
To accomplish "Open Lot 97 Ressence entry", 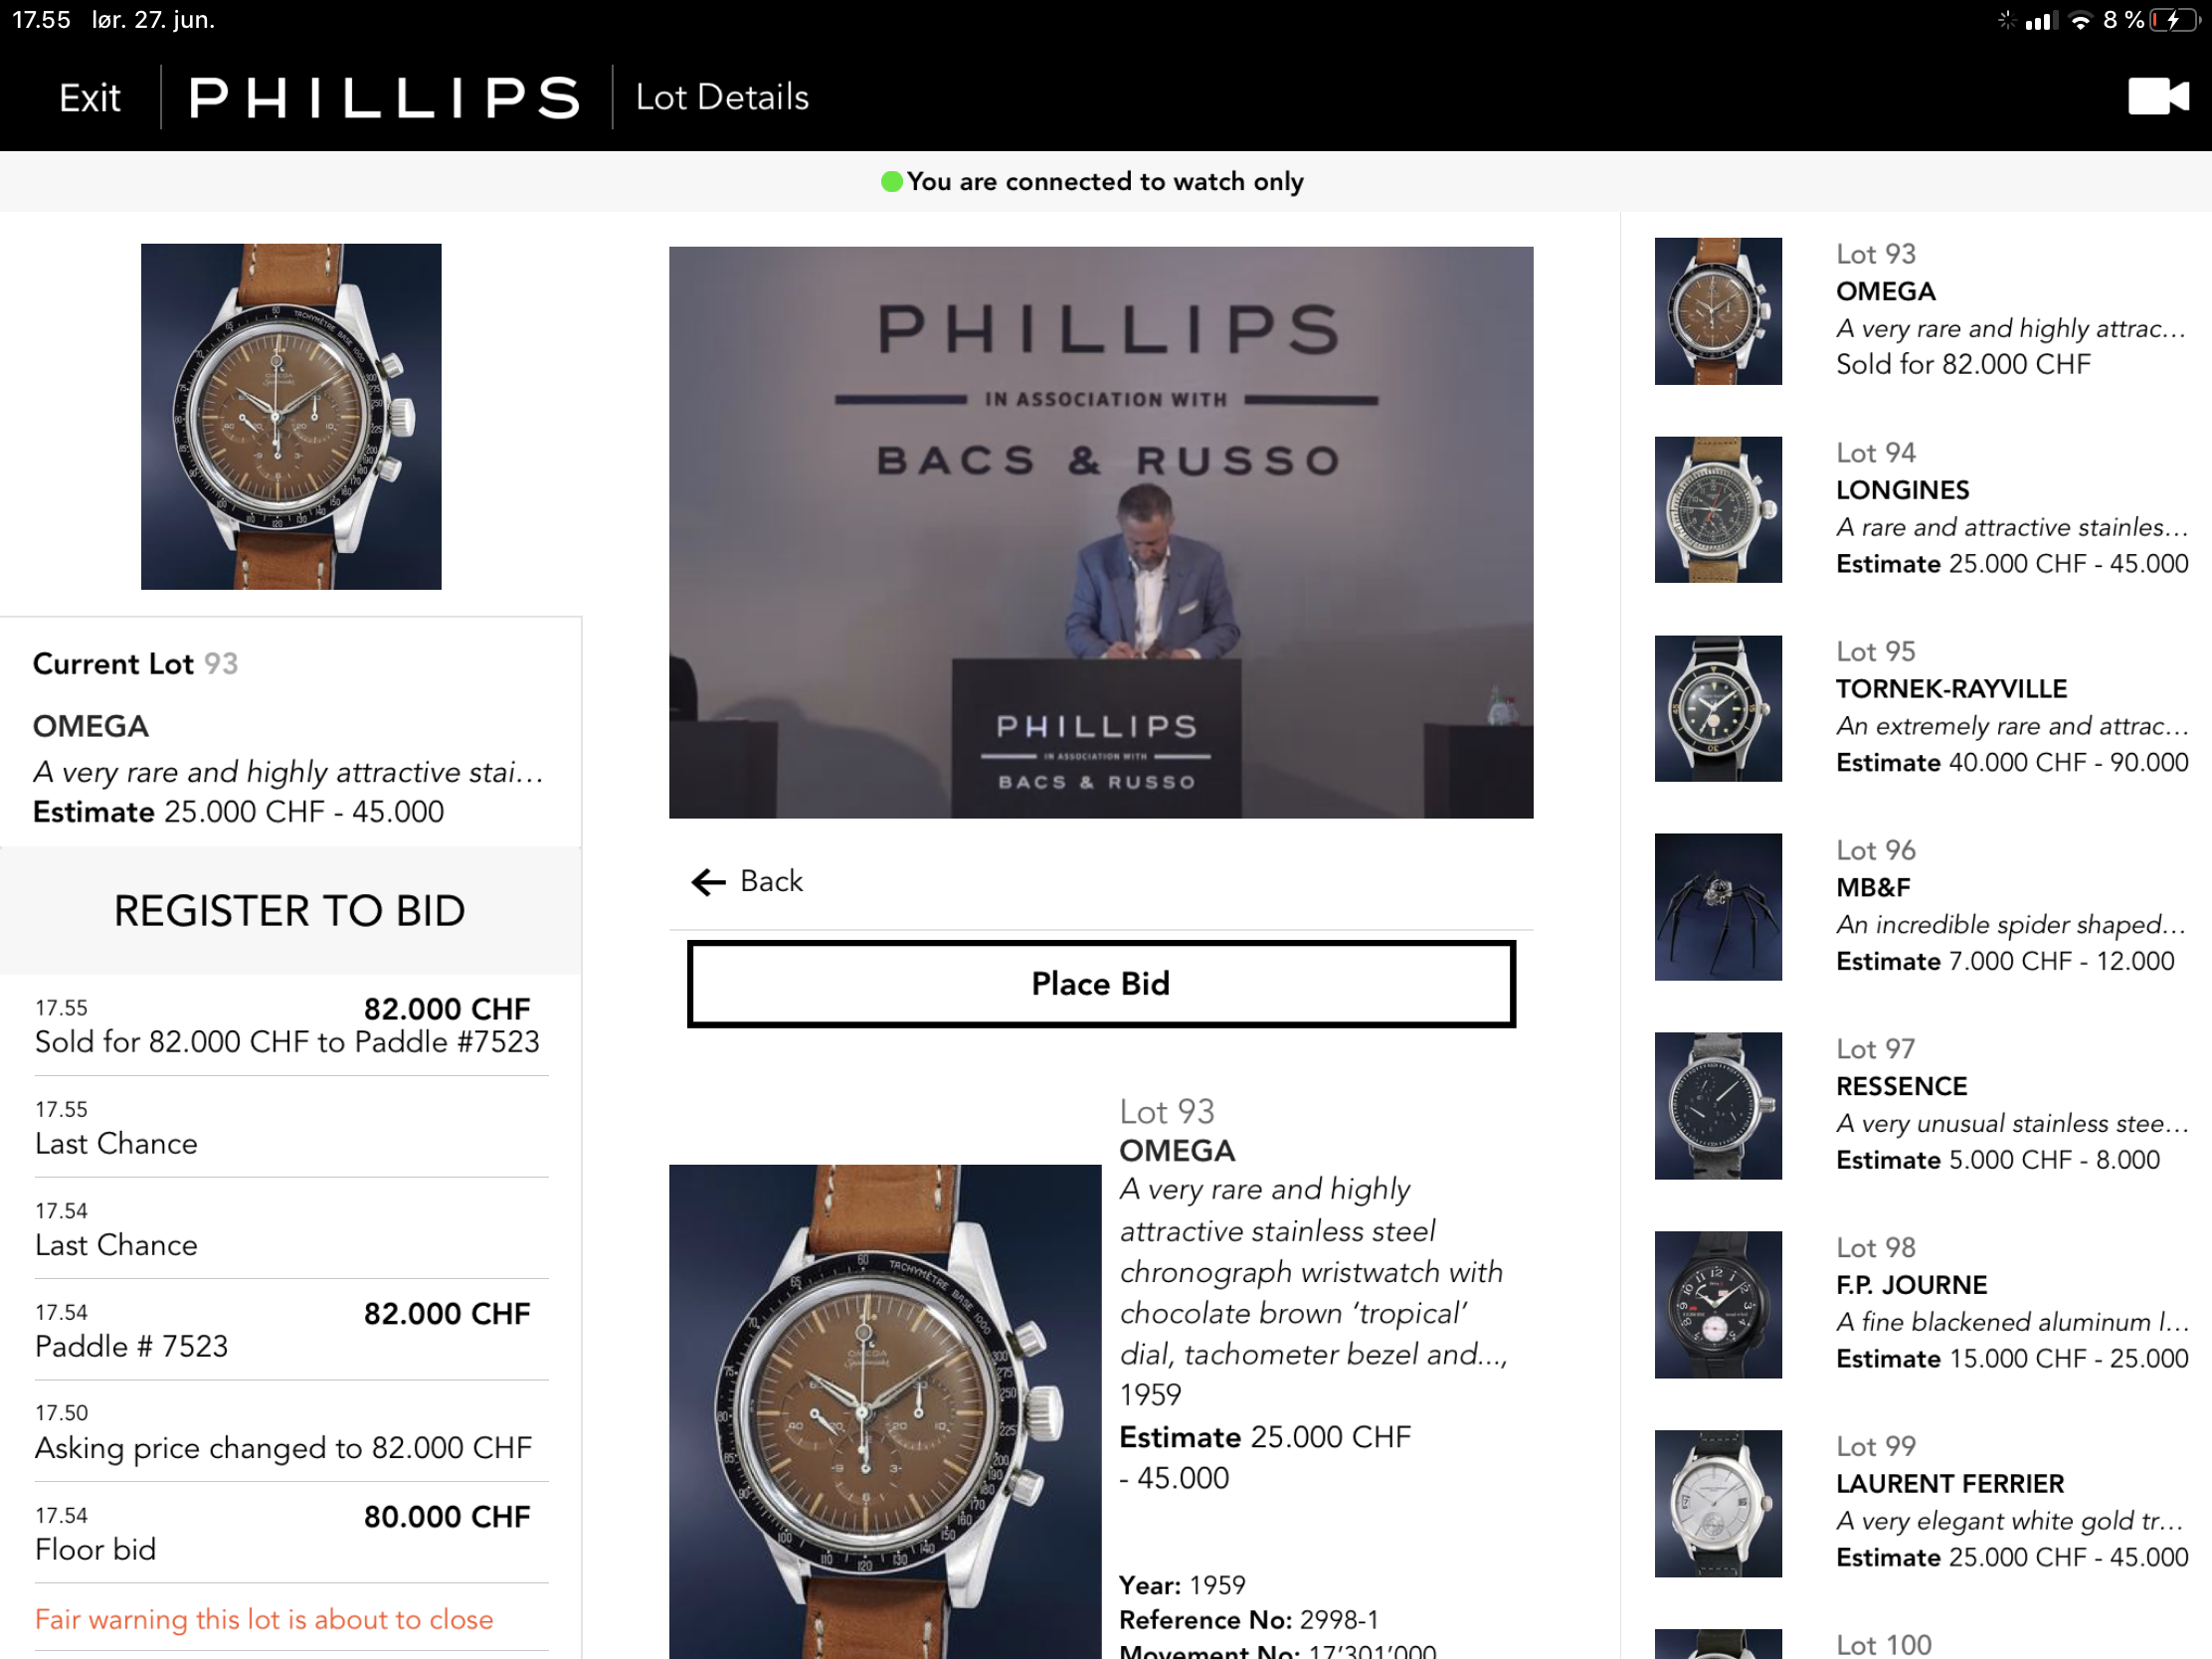I will pyautogui.click(x=1922, y=1105).
